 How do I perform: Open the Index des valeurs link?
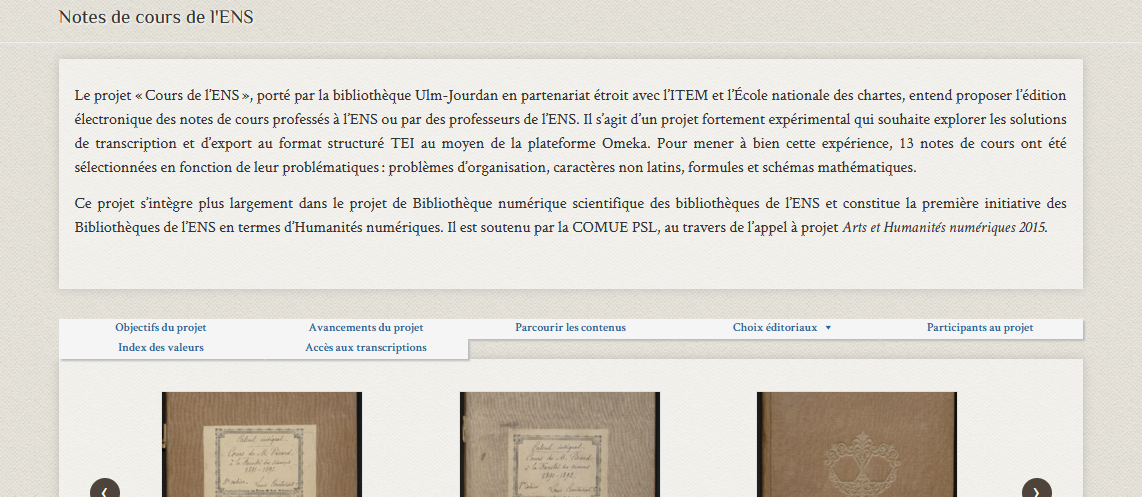[x=160, y=348]
